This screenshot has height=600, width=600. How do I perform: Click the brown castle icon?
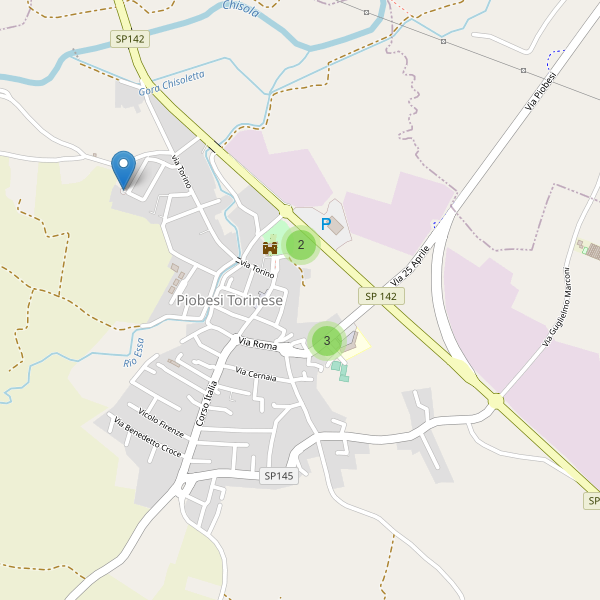pos(270,248)
